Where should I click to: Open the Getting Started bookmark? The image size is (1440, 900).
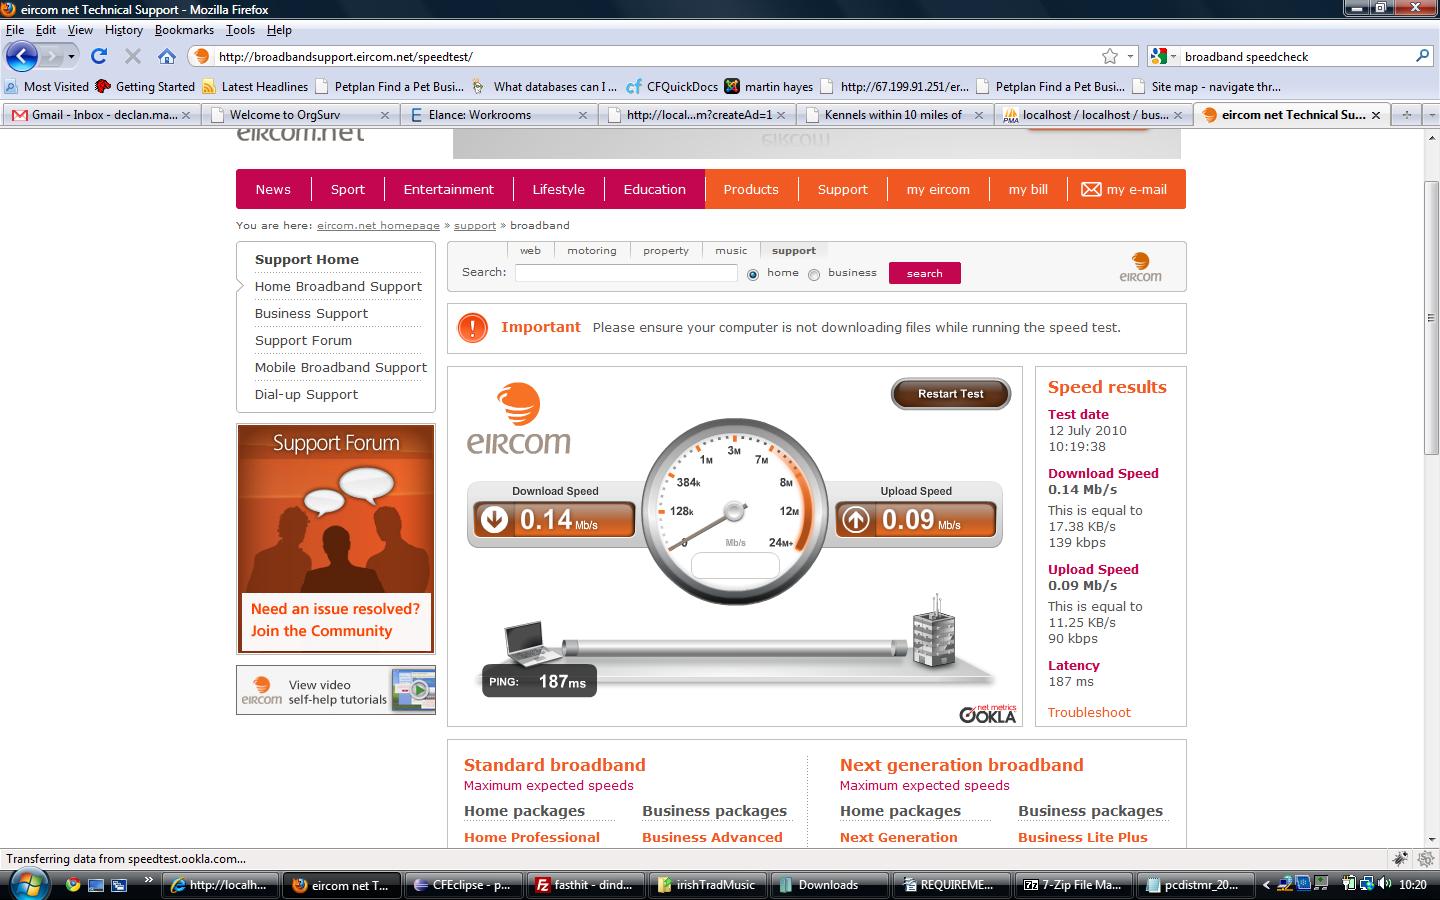point(145,86)
